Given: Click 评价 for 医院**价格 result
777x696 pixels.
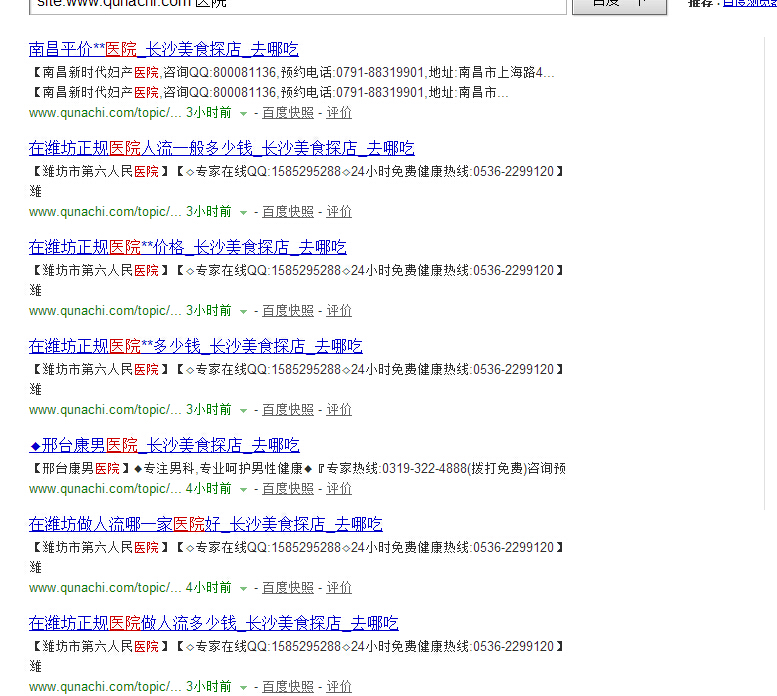Looking at the screenshot, I should tap(339, 311).
